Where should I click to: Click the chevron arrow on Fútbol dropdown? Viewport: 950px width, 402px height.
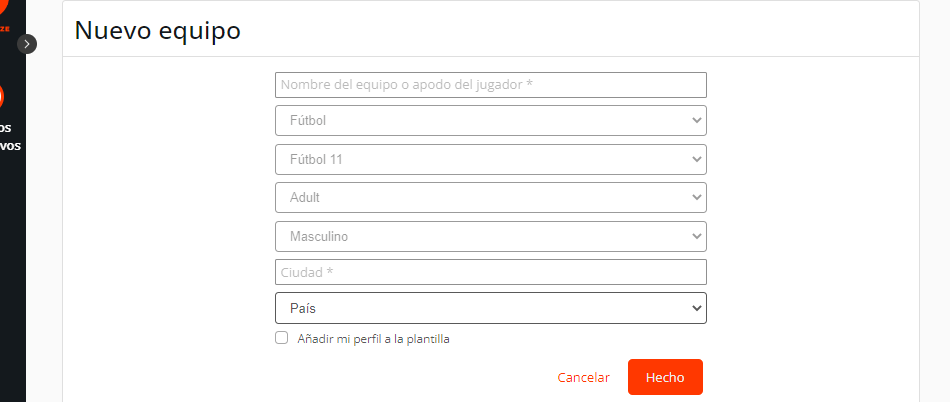tap(697, 121)
